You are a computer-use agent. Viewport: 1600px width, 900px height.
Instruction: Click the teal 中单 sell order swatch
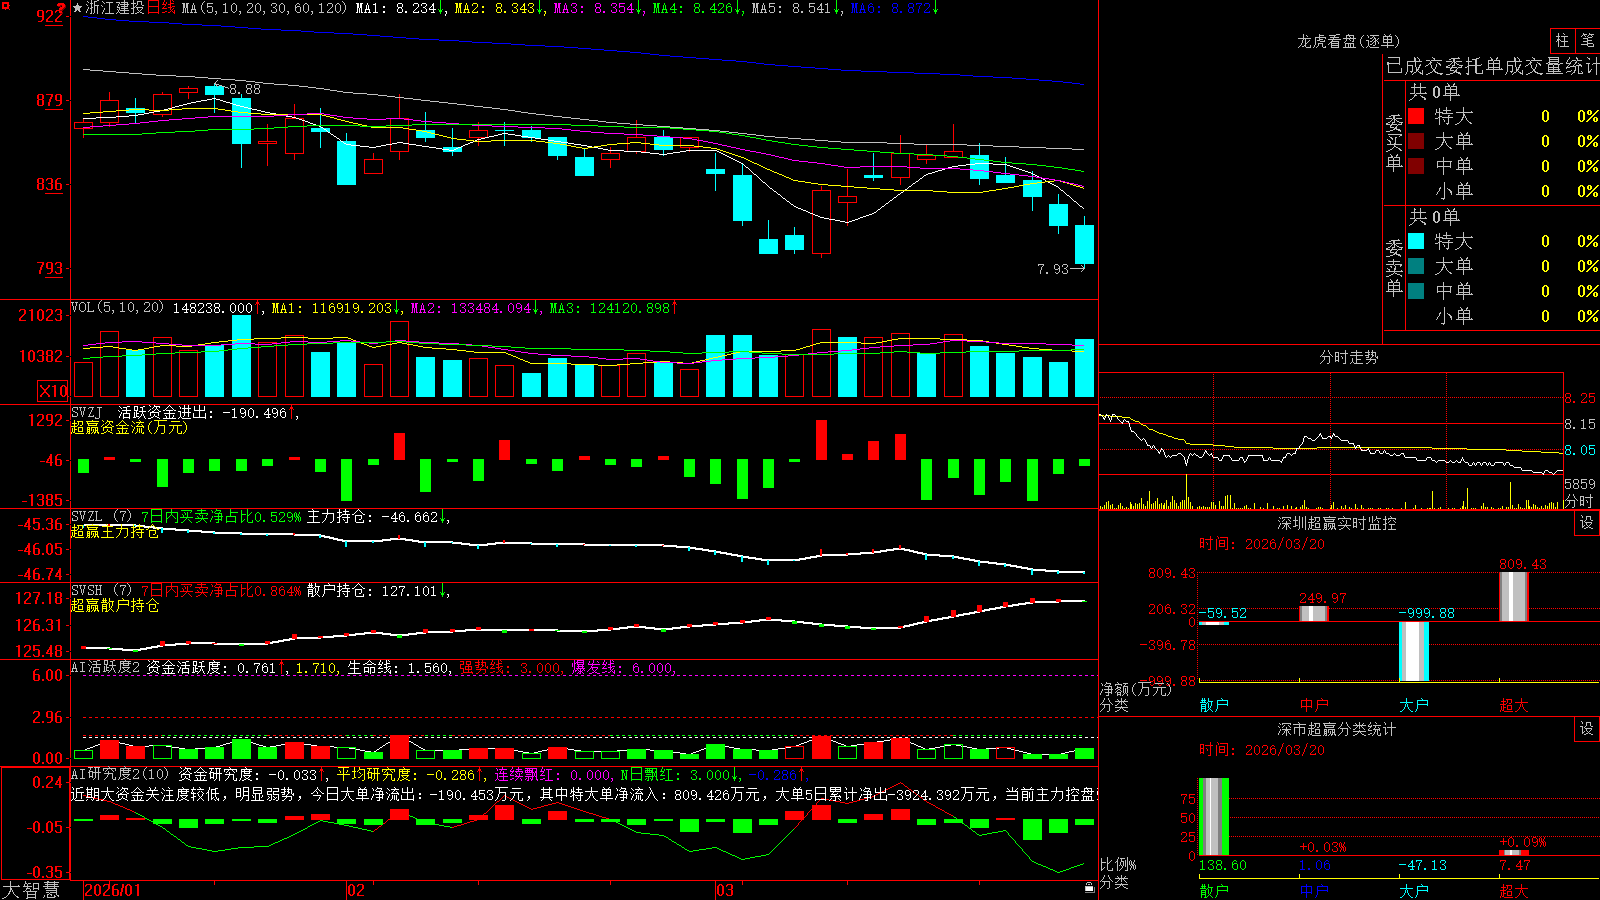pos(1416,291)
